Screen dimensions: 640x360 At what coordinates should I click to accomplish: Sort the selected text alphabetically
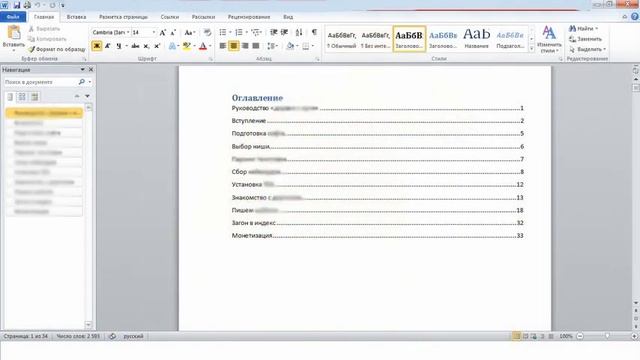299,32
